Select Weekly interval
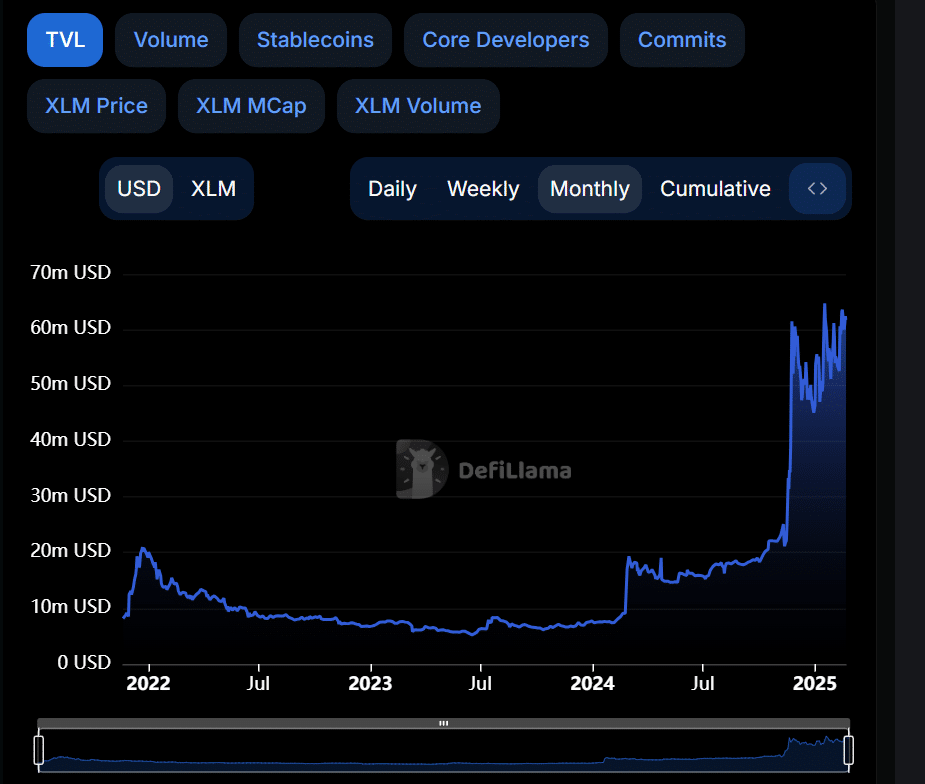The height and width of the screenshot is (784, 925). click(483, 189)
